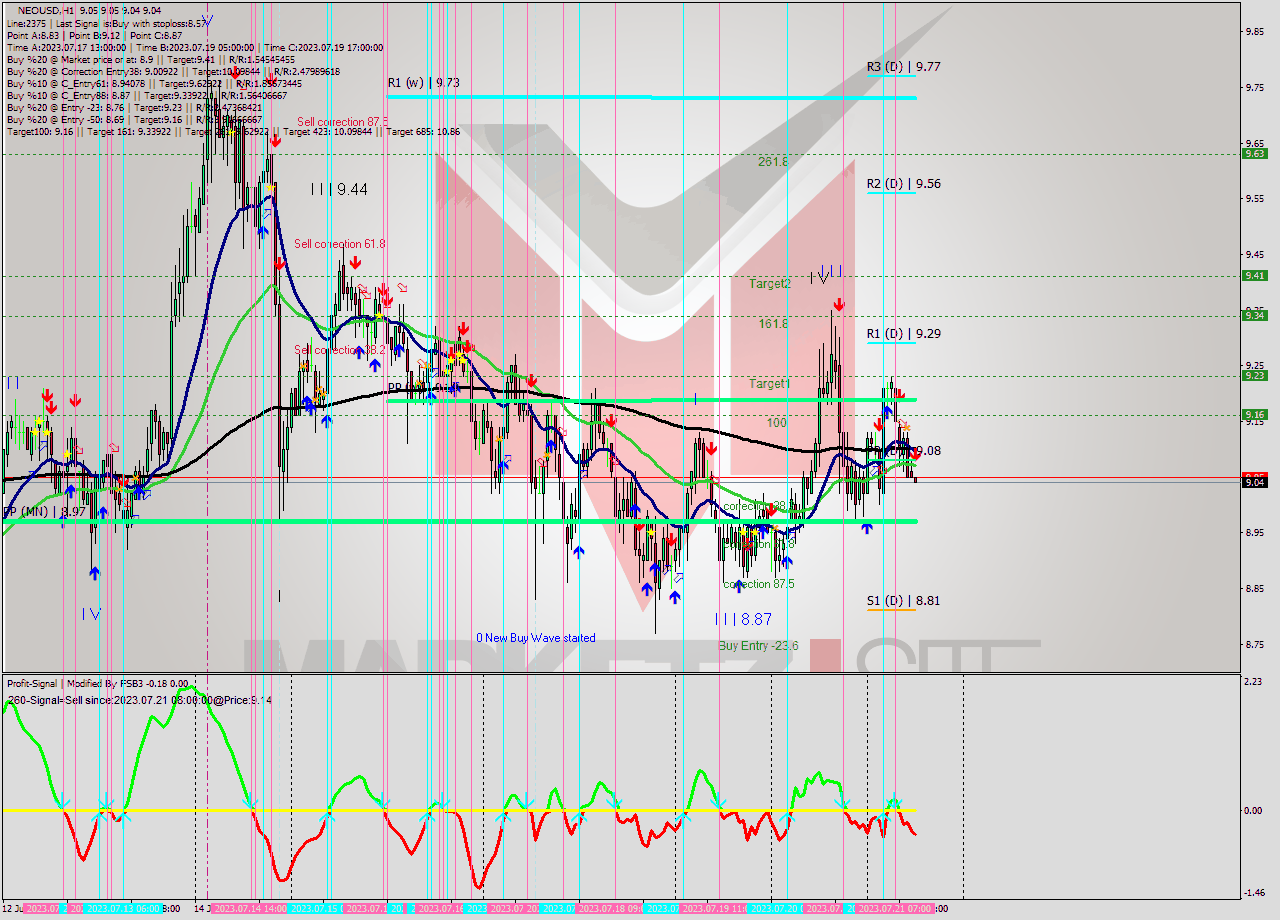Select the 'Sell correction 61.8' label
Viewport: 1280px width, 920px height.
(x=340, y=244)
